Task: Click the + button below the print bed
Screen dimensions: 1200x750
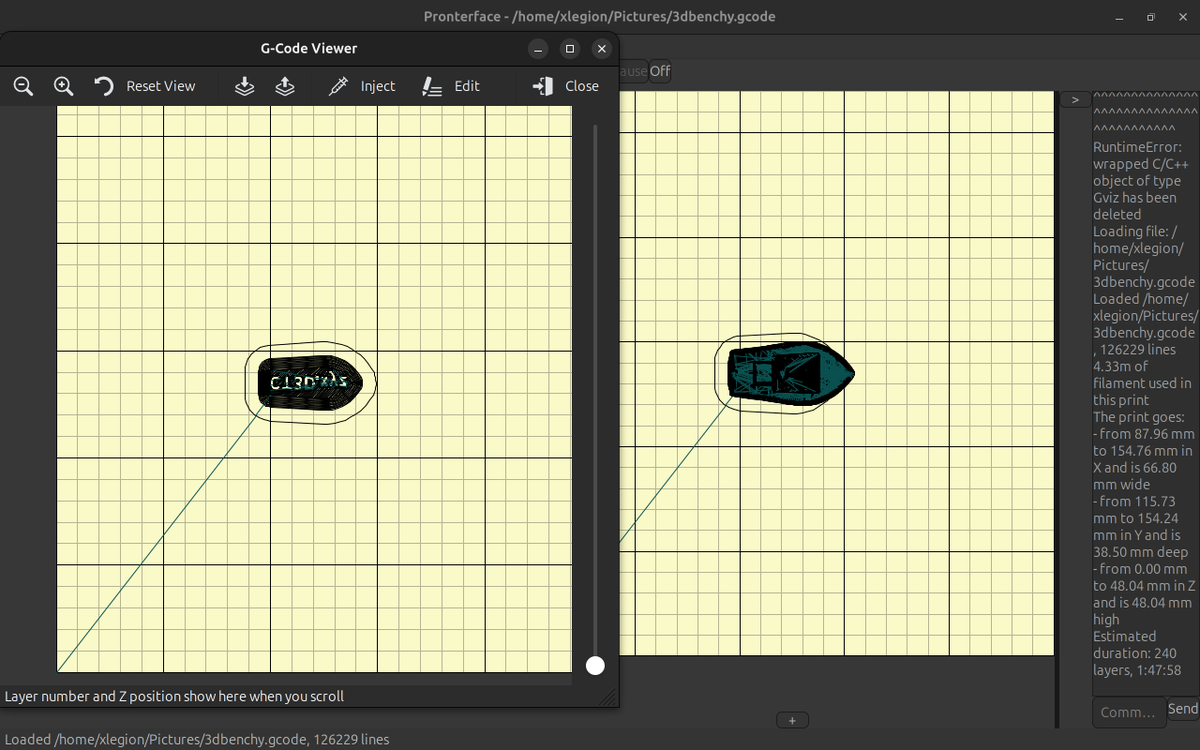Action: (x=792, y=720)
